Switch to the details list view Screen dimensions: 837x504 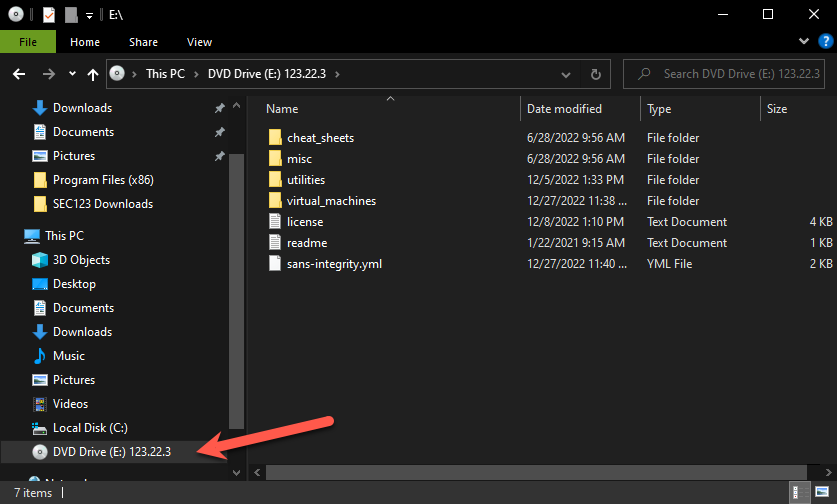point(800,492)
